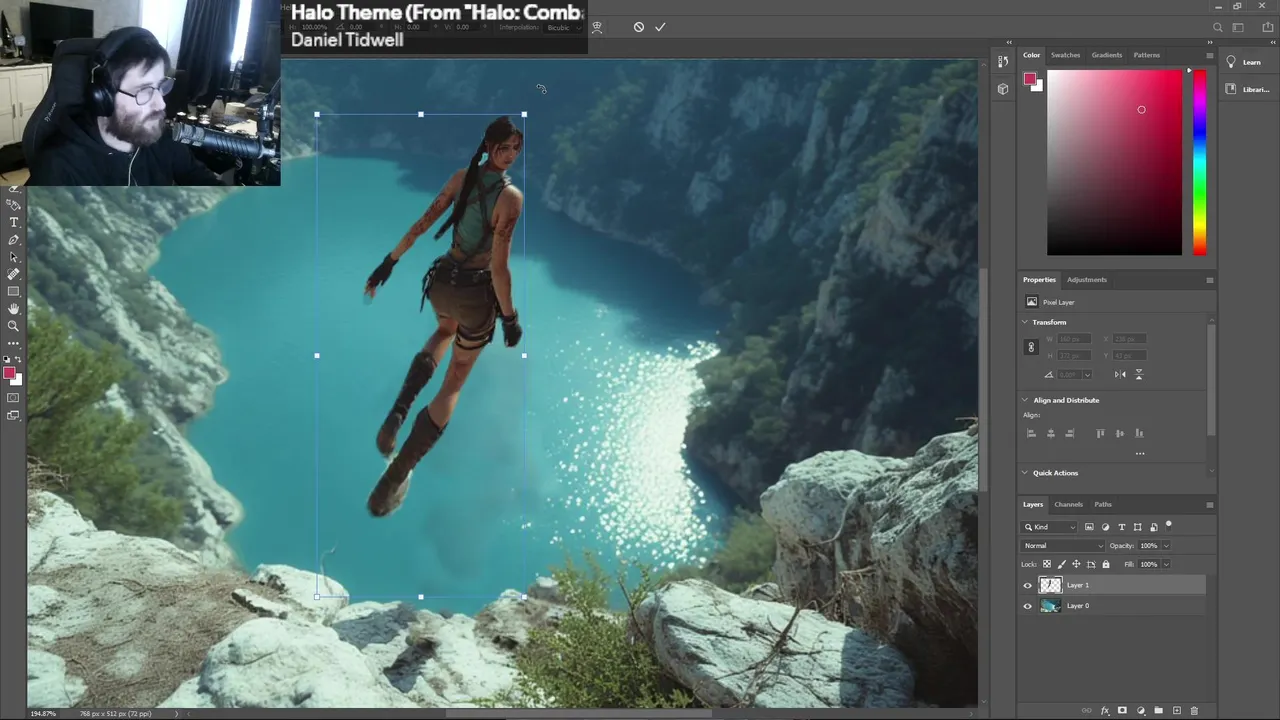Select the Healing Brush bandage tool

click(x=13, y=274)
